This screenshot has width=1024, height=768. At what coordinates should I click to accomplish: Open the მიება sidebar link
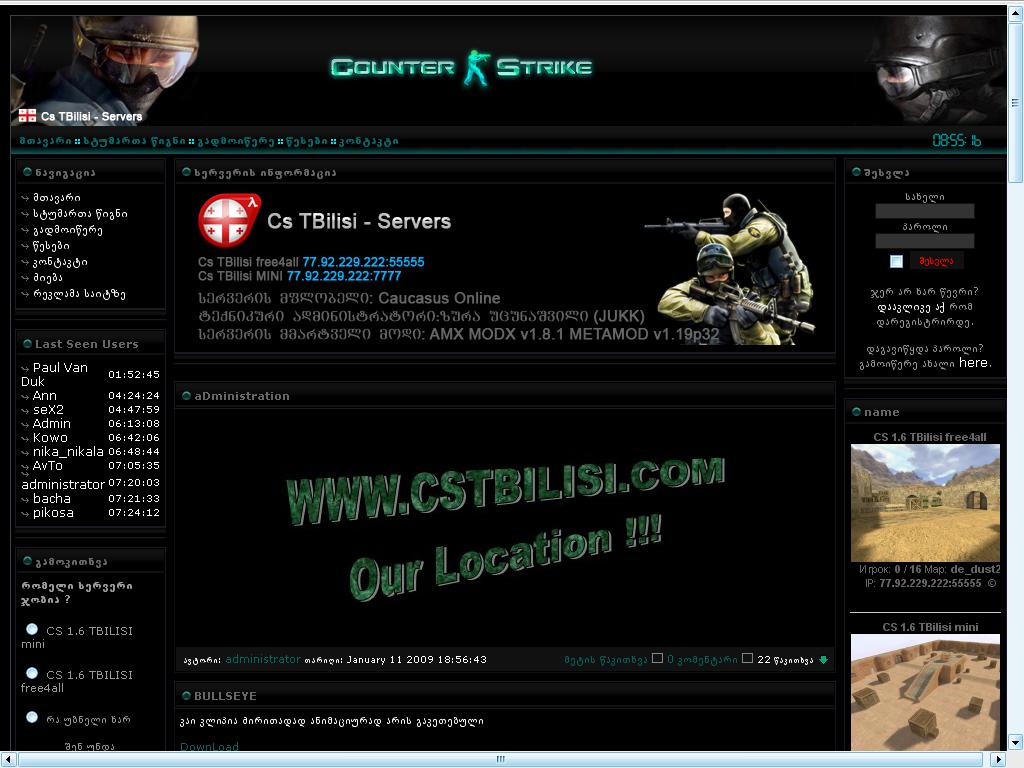pyautogui.click(x=48, y=278)
